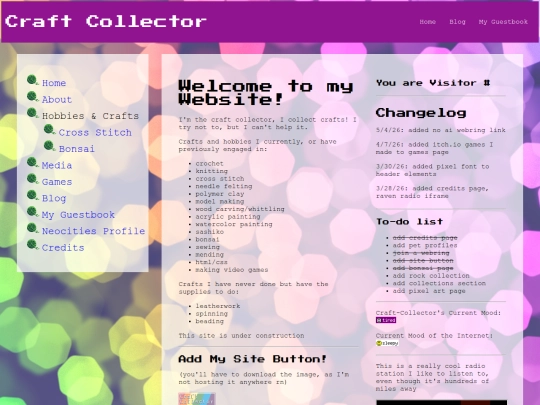Screen dimensions: 540x405
Task: Click the changelog entry dated 5/4/26
Action: point(441,130)
